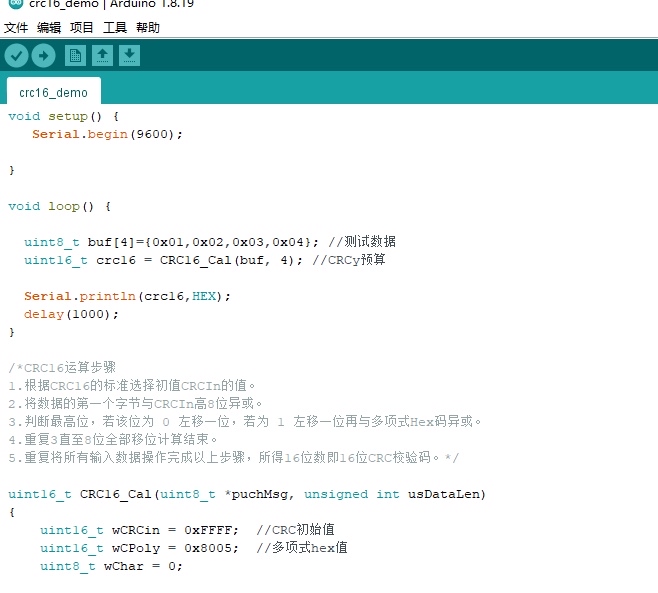Click the delay(1000); line
The width and height of the screenshot is (658, 593).
click(71, 314)
